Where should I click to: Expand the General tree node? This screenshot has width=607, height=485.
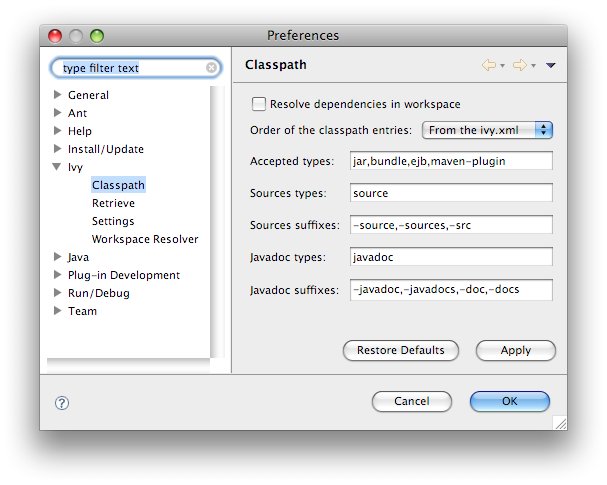[x=58, y=95]
